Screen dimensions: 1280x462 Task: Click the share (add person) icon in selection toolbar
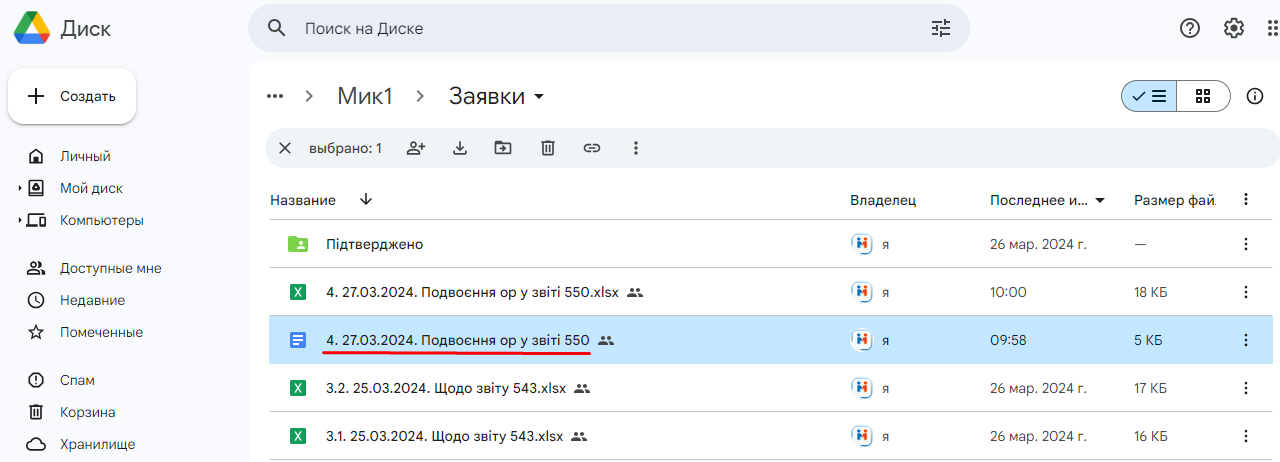416,148
